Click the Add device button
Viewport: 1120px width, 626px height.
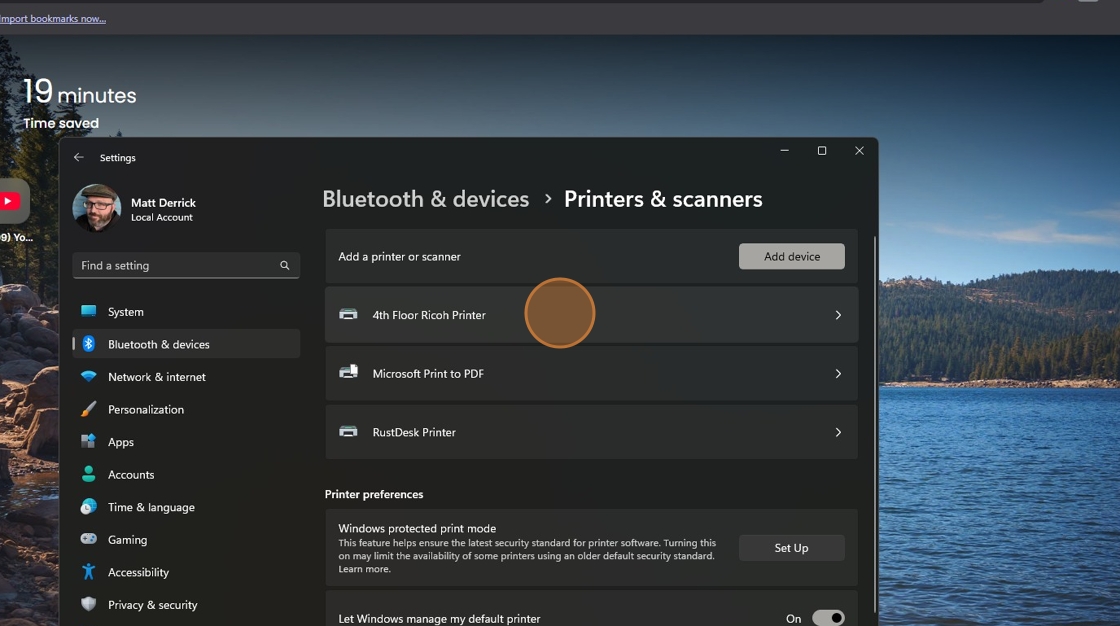[x=791, y=257]
